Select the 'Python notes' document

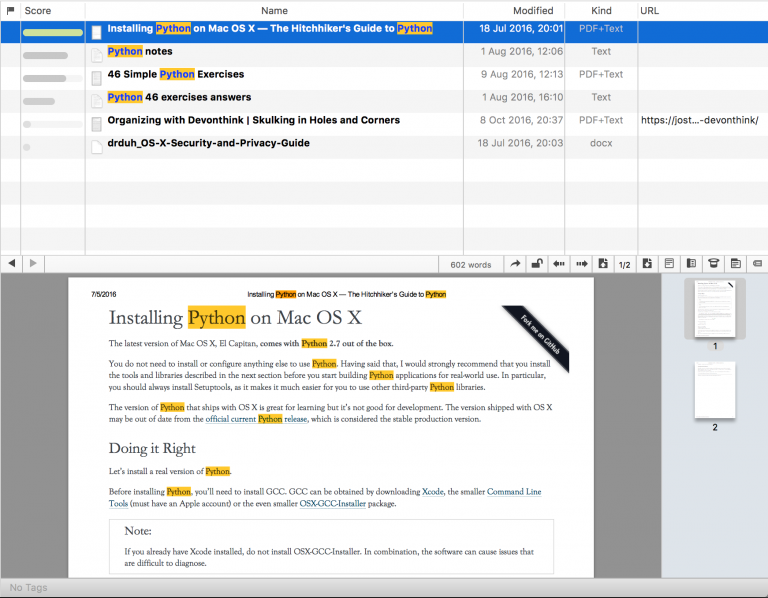tap(140, 51)
